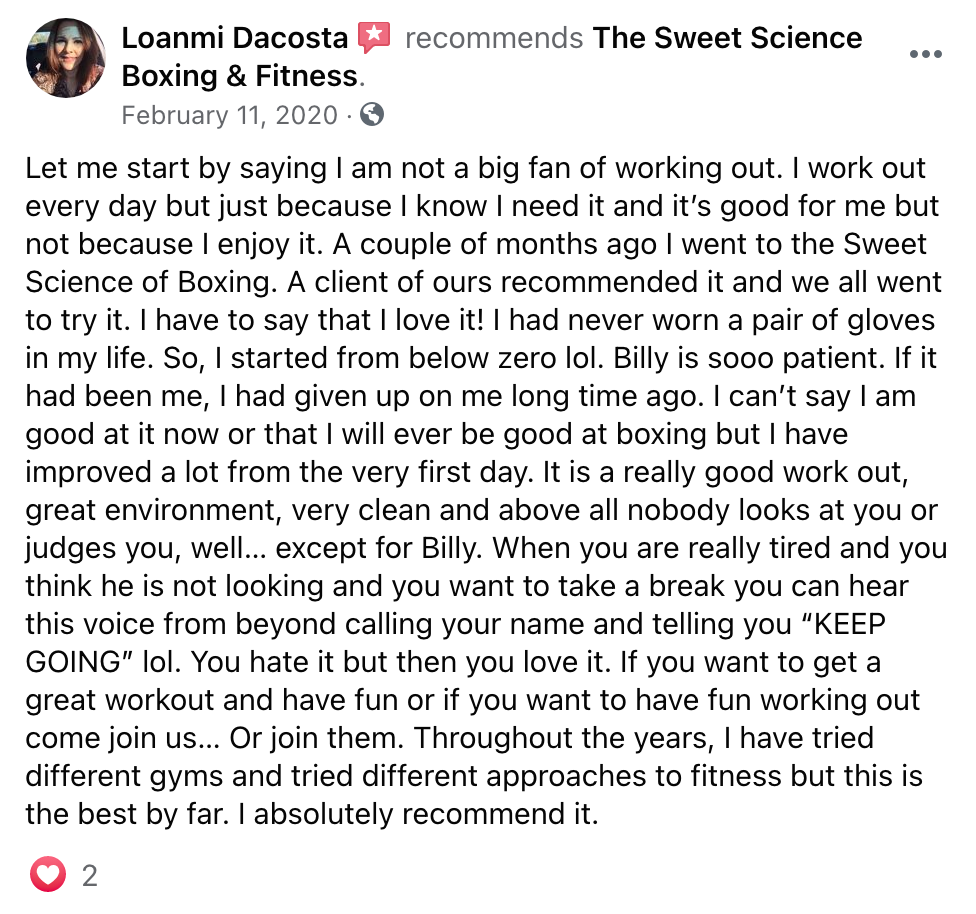Click the heart reaction icon

[x=47, y=876]
